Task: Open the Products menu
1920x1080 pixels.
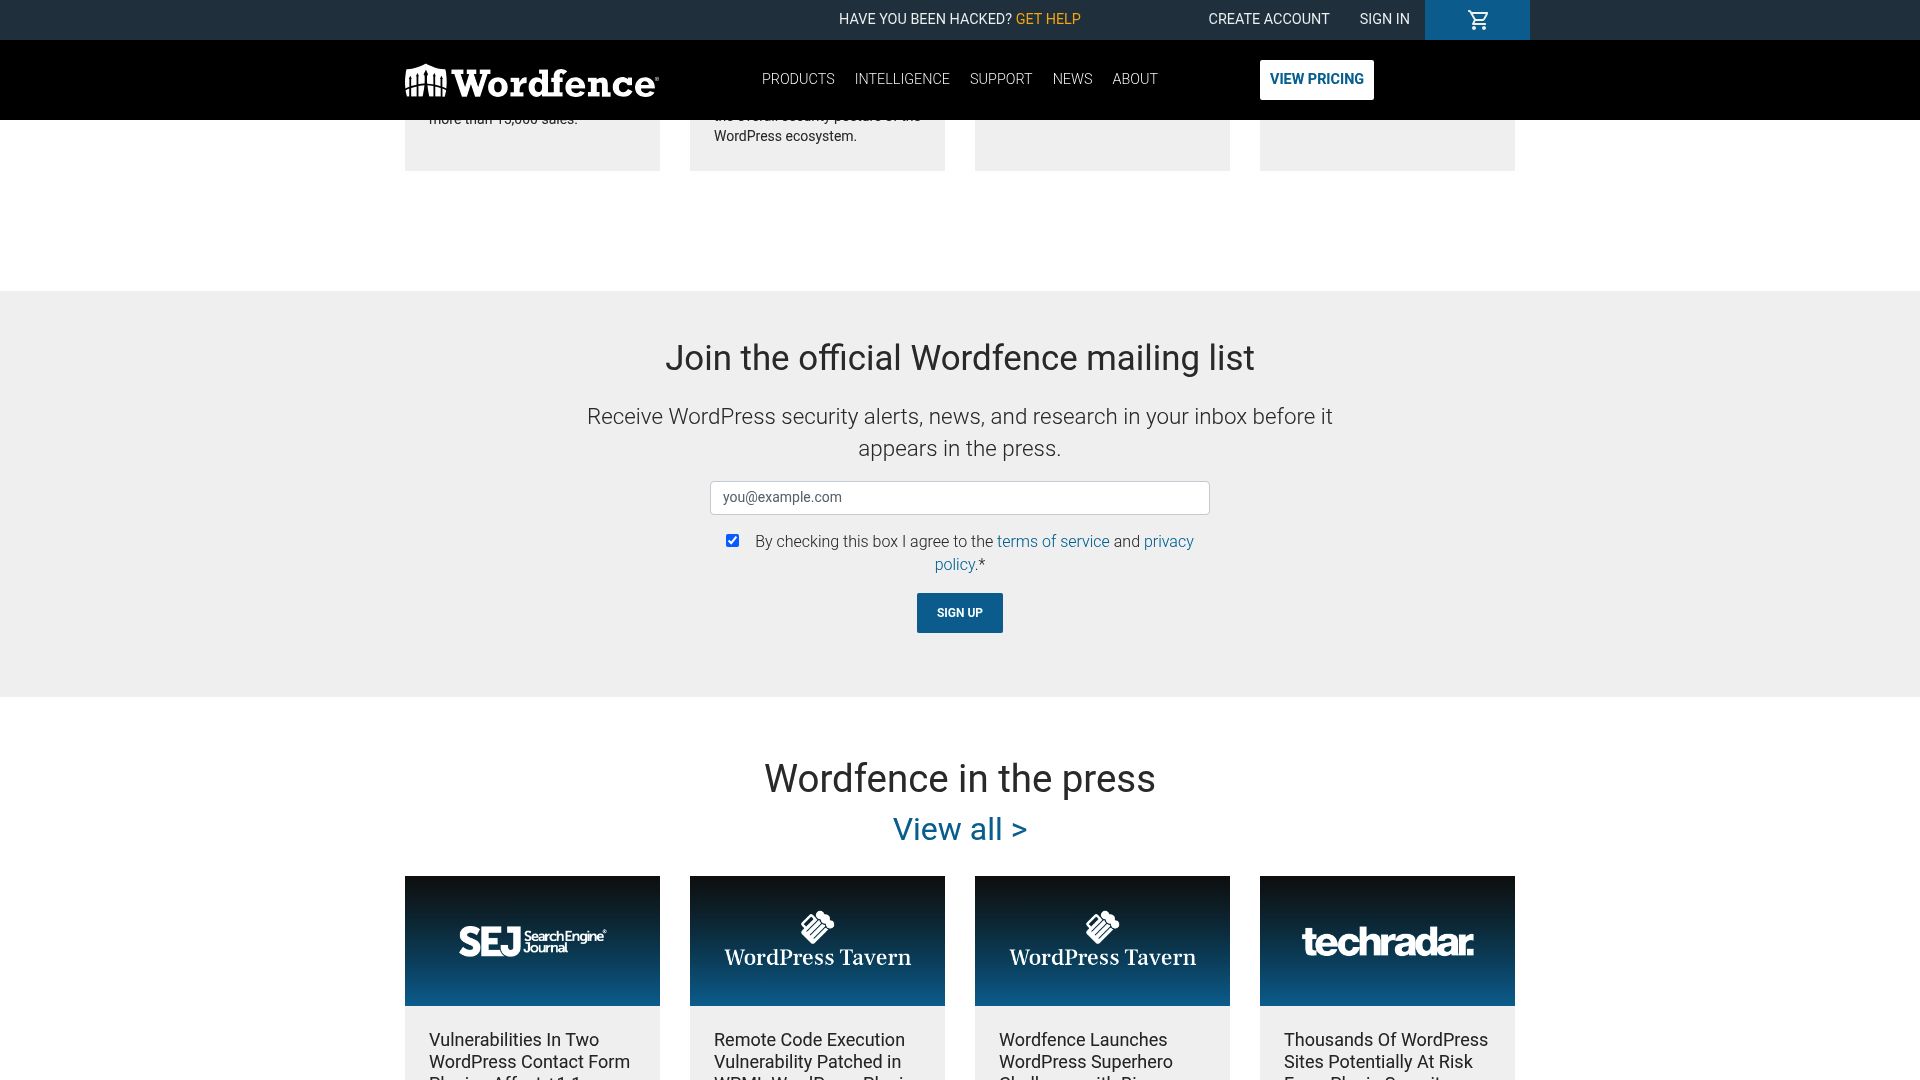Action: (x=797, y=79)
